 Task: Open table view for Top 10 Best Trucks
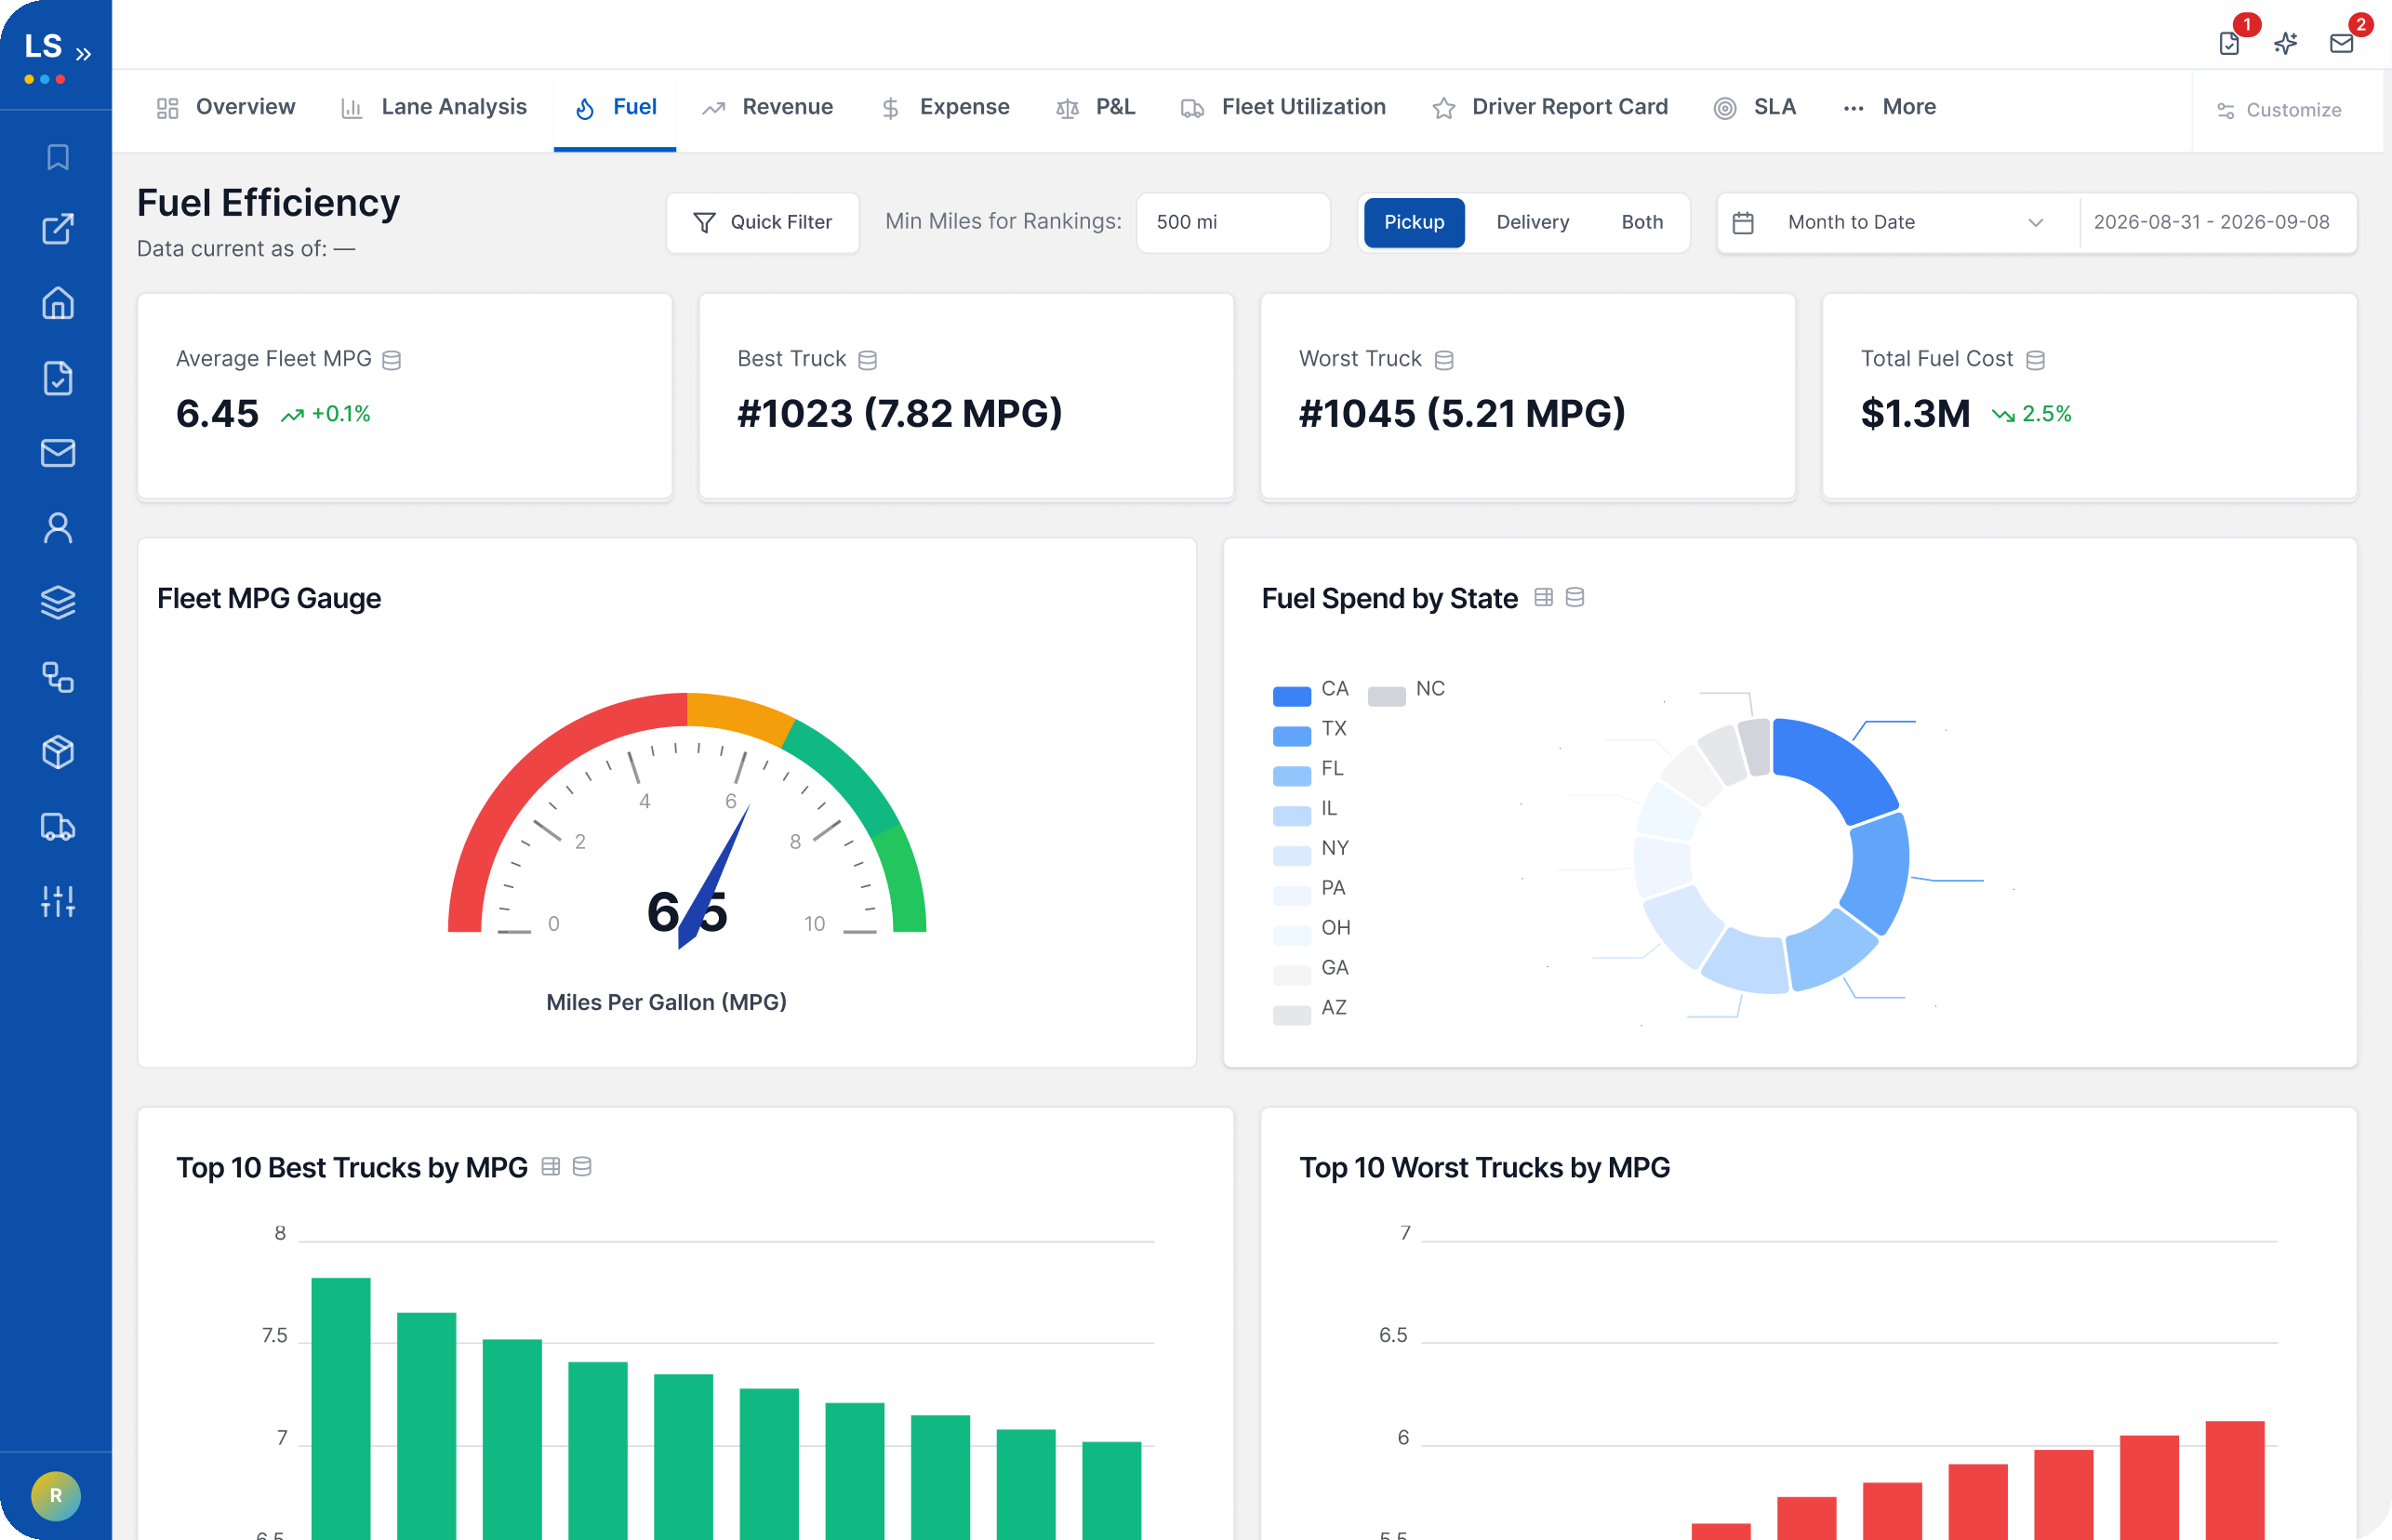coord(550,1167)
